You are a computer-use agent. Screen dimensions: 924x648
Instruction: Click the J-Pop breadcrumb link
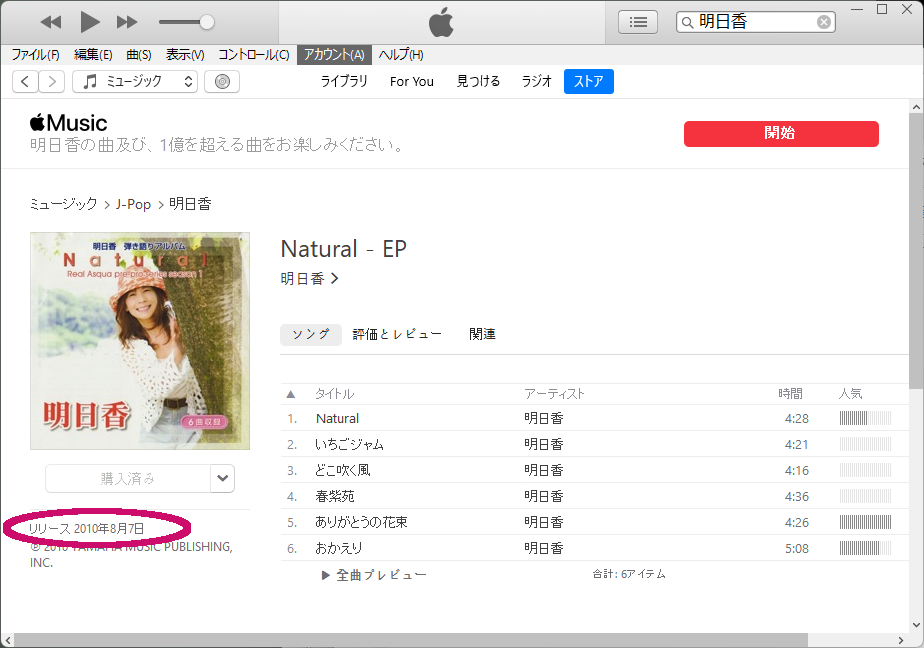(x=133, y=204)
